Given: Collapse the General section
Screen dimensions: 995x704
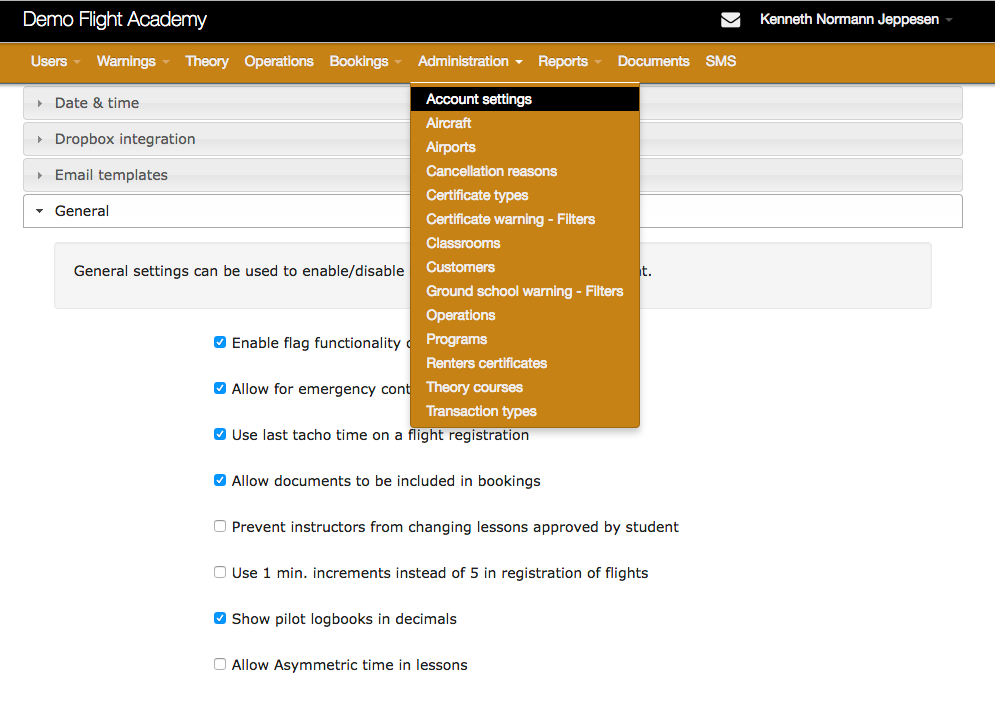Looking at the screenshot, I should (492, 211).
